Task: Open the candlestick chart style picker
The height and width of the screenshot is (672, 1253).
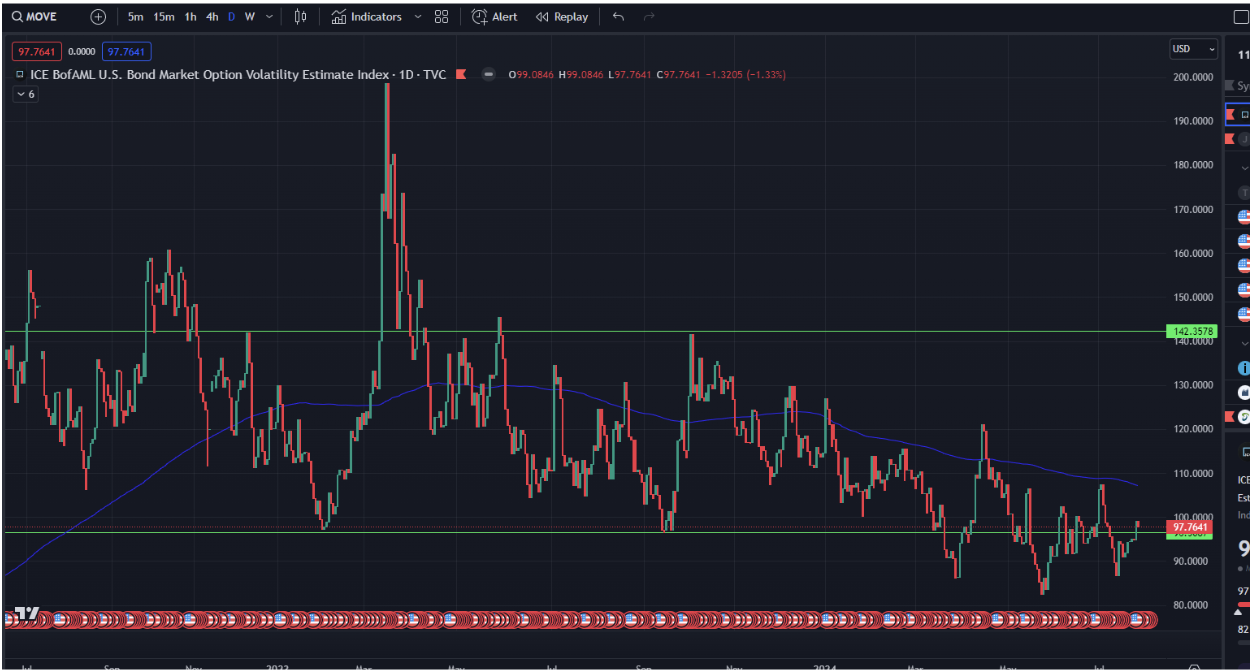Action: pyautogui.click(x=300, y=17)
